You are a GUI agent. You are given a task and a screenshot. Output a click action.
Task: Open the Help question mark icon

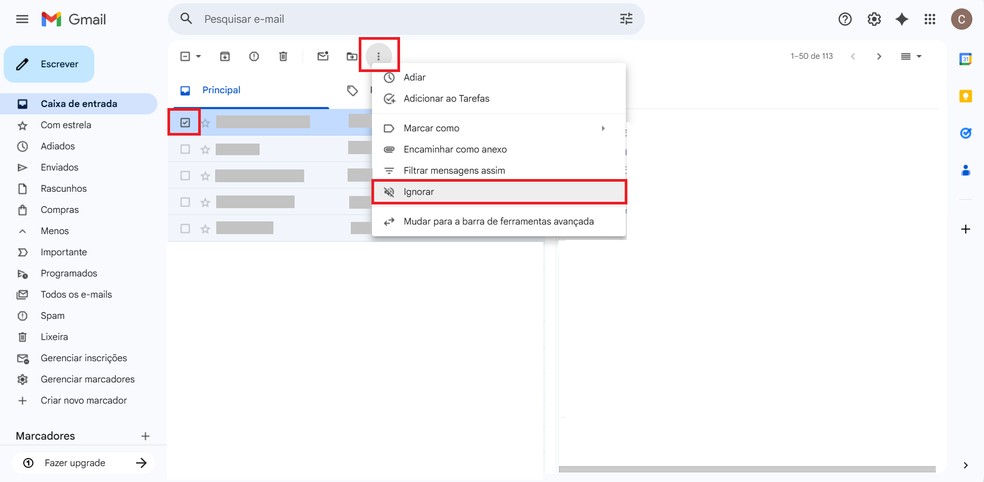(x=845, y=19)
